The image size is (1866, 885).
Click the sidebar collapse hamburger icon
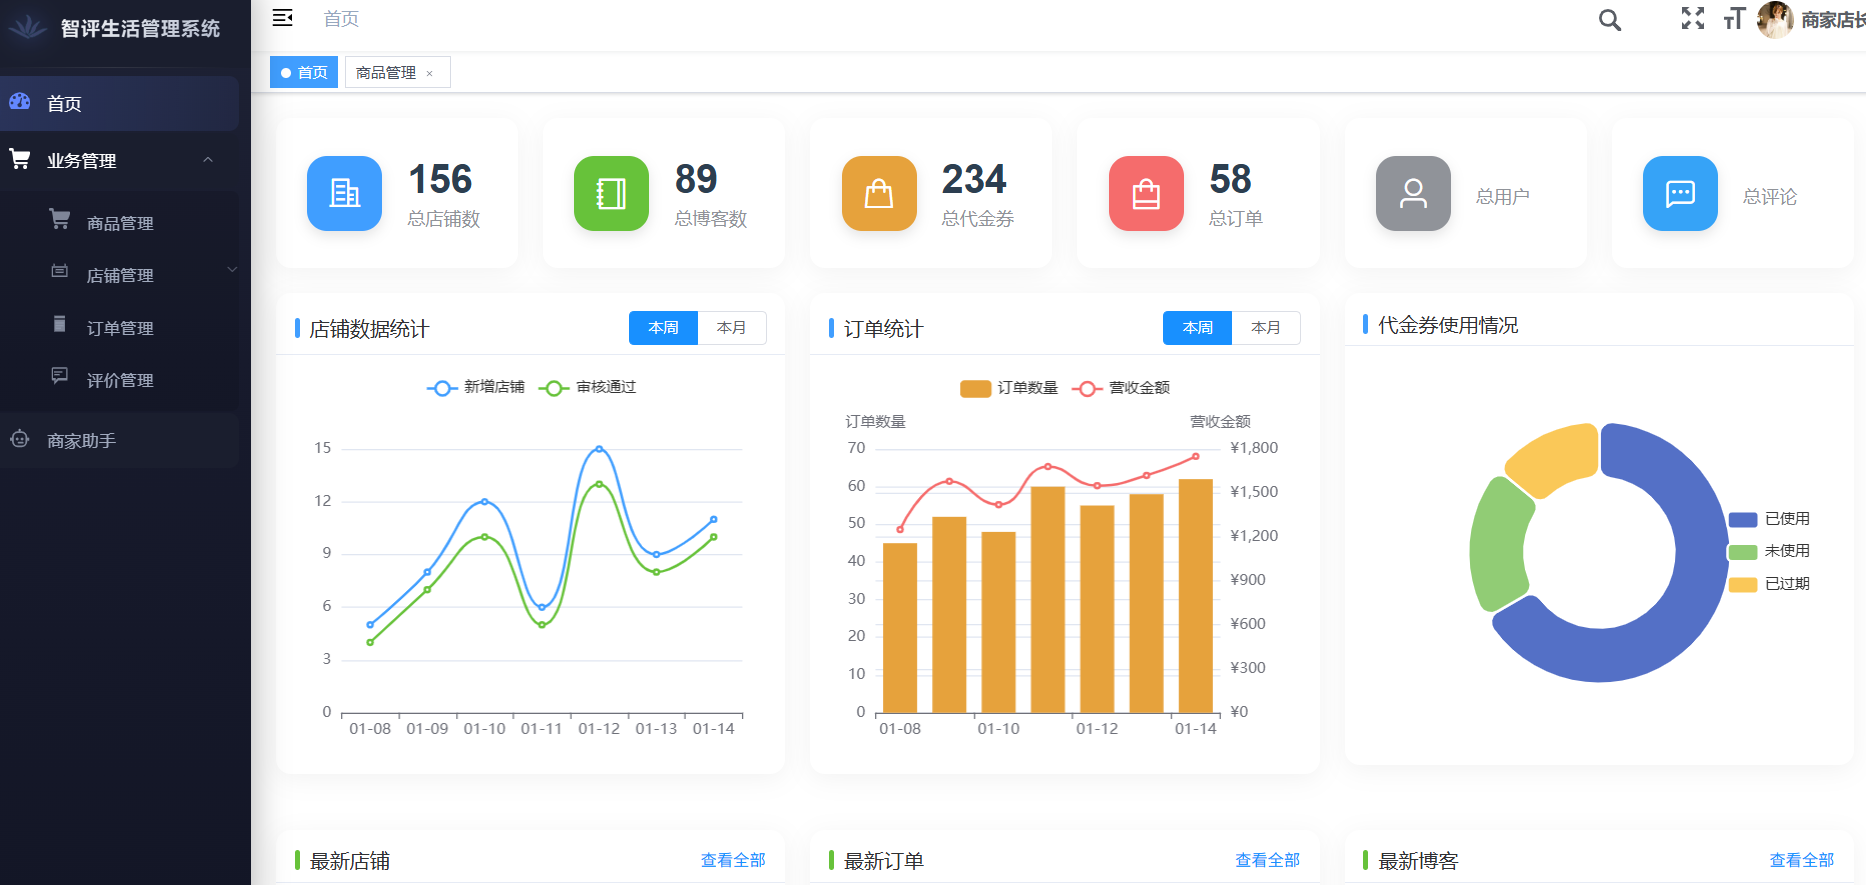click(x=283, y=18)
